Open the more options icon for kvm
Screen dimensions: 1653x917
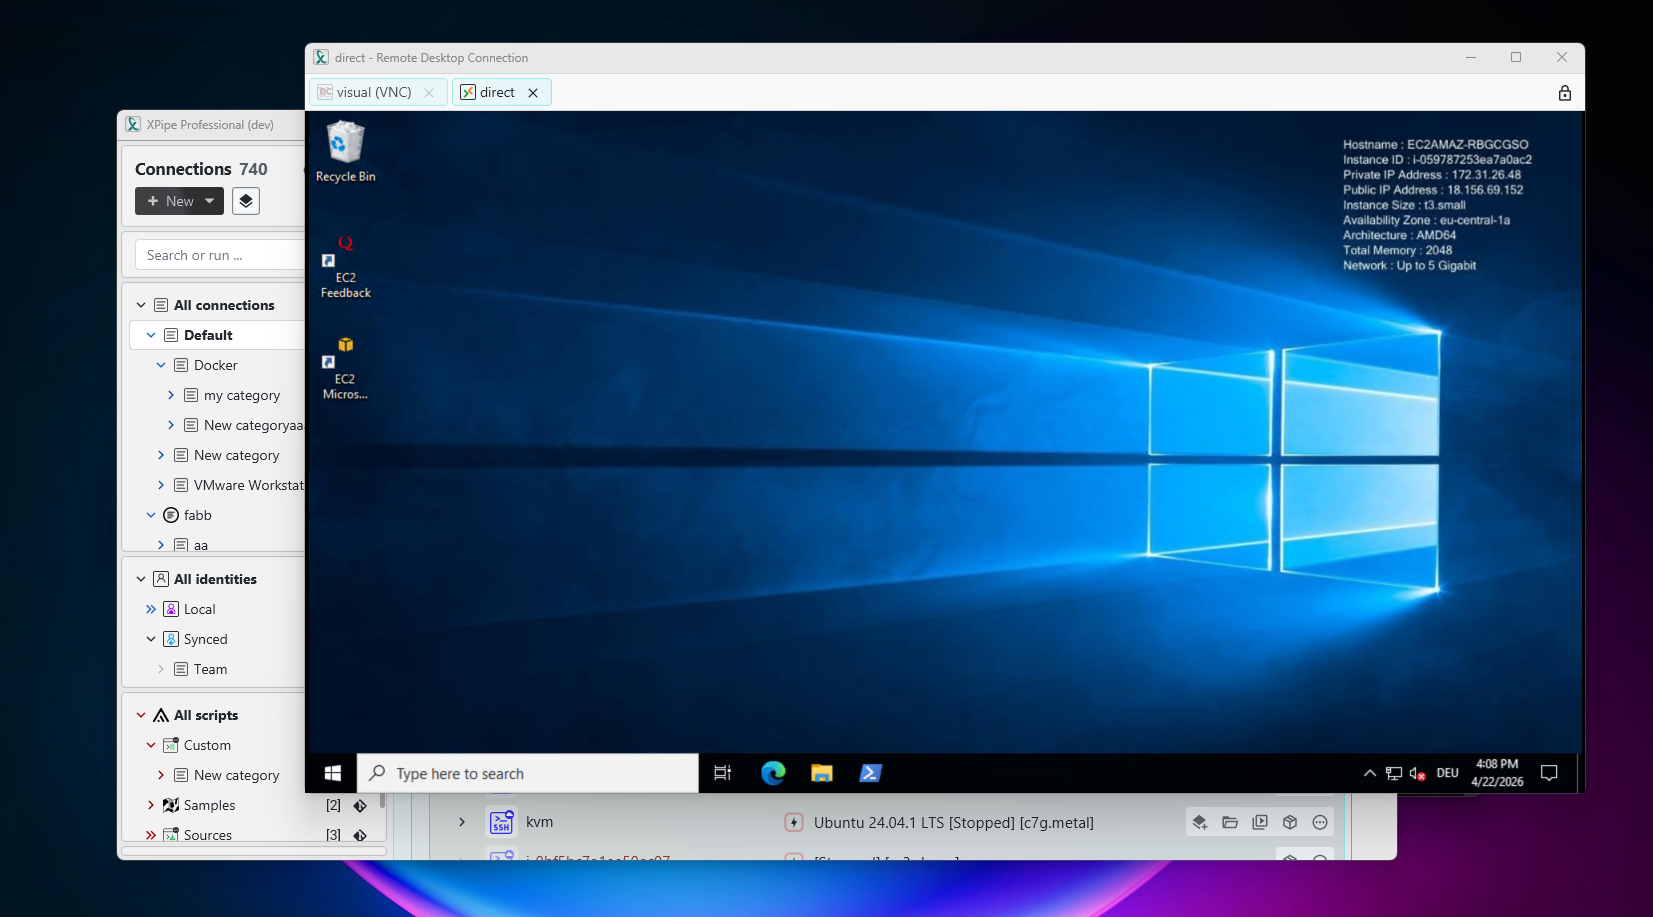[x=1320, y=822]
